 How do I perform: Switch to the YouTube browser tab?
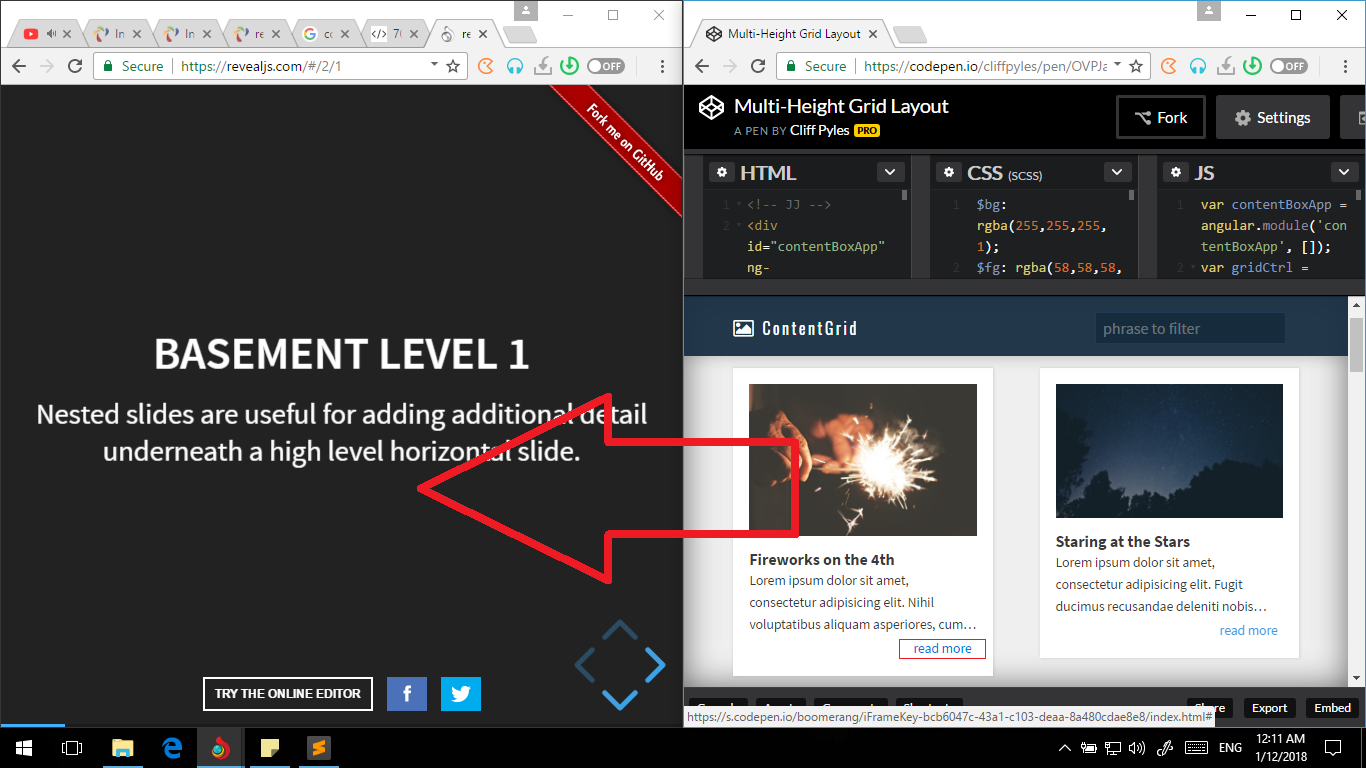coord(30,31)
